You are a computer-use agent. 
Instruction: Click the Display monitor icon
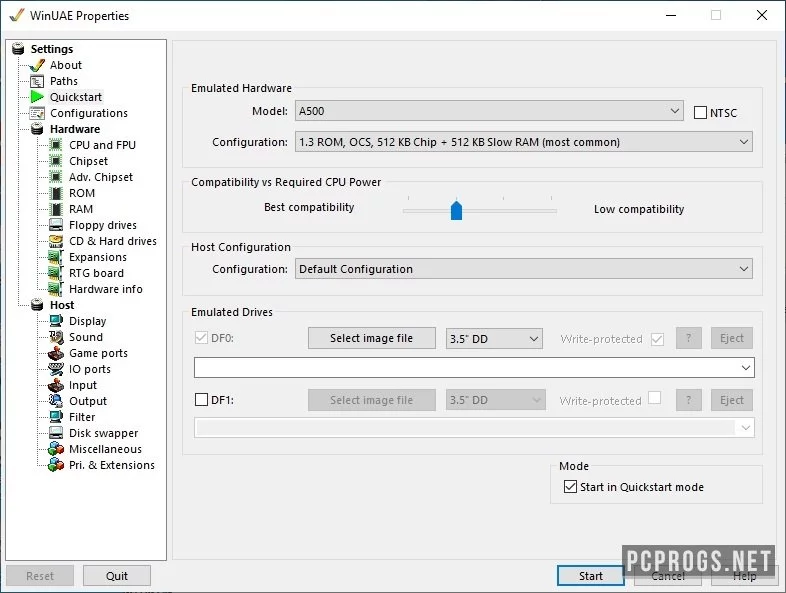coord(56,321)
